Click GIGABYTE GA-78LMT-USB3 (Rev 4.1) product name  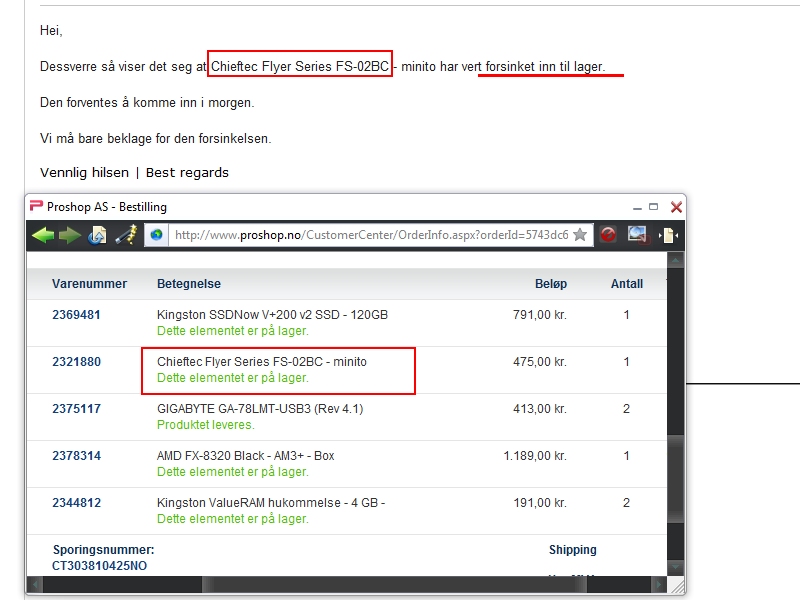(x=260, y=409)
